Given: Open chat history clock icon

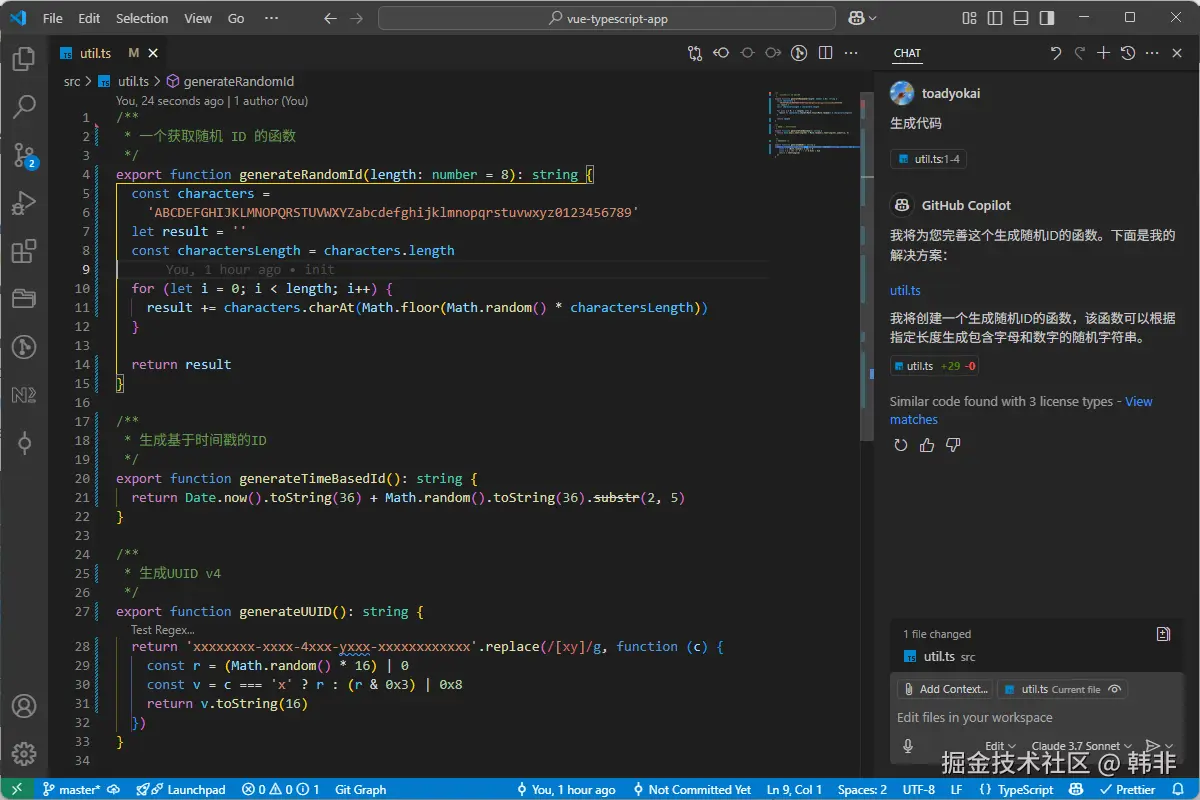Looking at the screenshot, I should pos(1128,53).
